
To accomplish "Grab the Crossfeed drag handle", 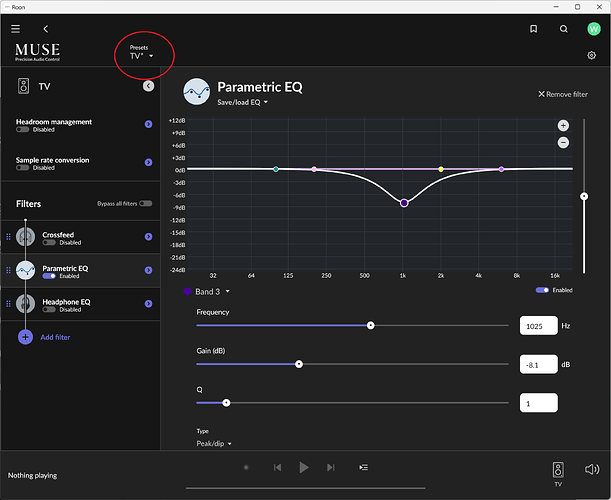I will pyautogui.click(x=8, y=237).
